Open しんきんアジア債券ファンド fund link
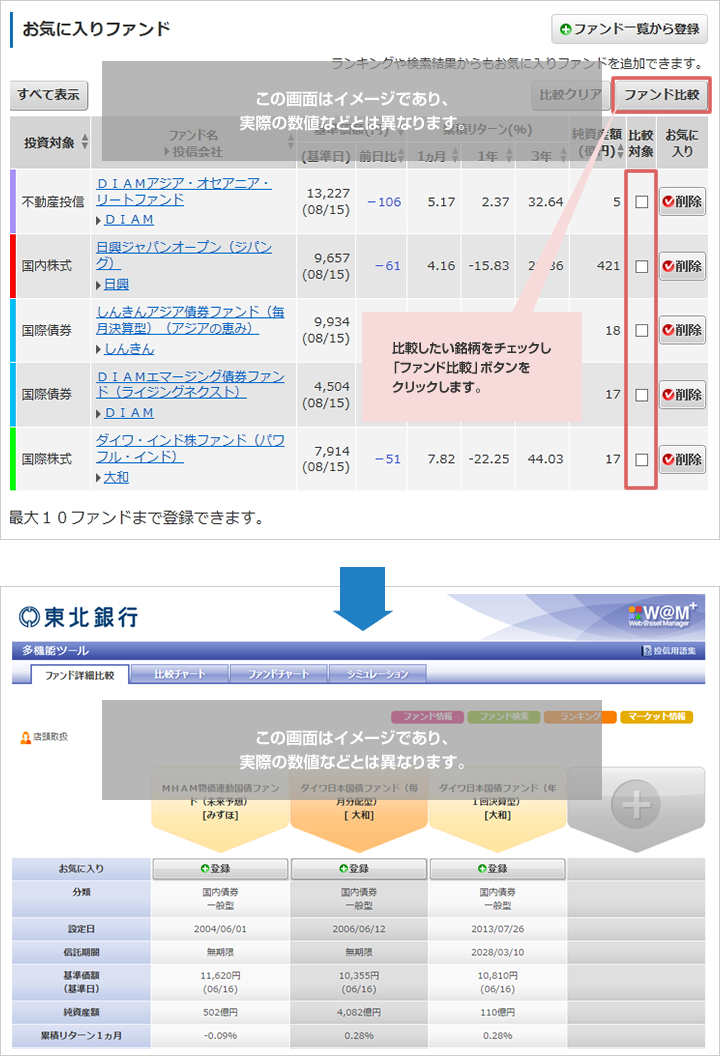The width and height of the screenshot is (720, 1056). [190, 320]
